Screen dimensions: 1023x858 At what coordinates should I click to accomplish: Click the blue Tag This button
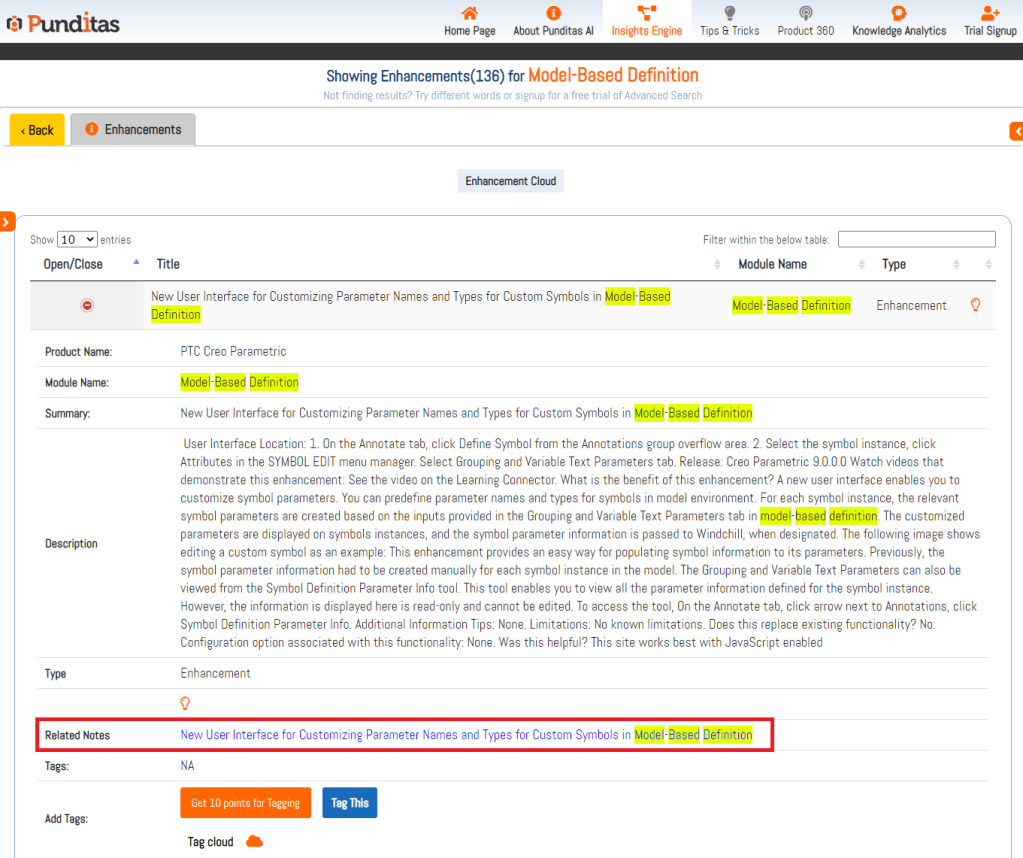(349, 803)
